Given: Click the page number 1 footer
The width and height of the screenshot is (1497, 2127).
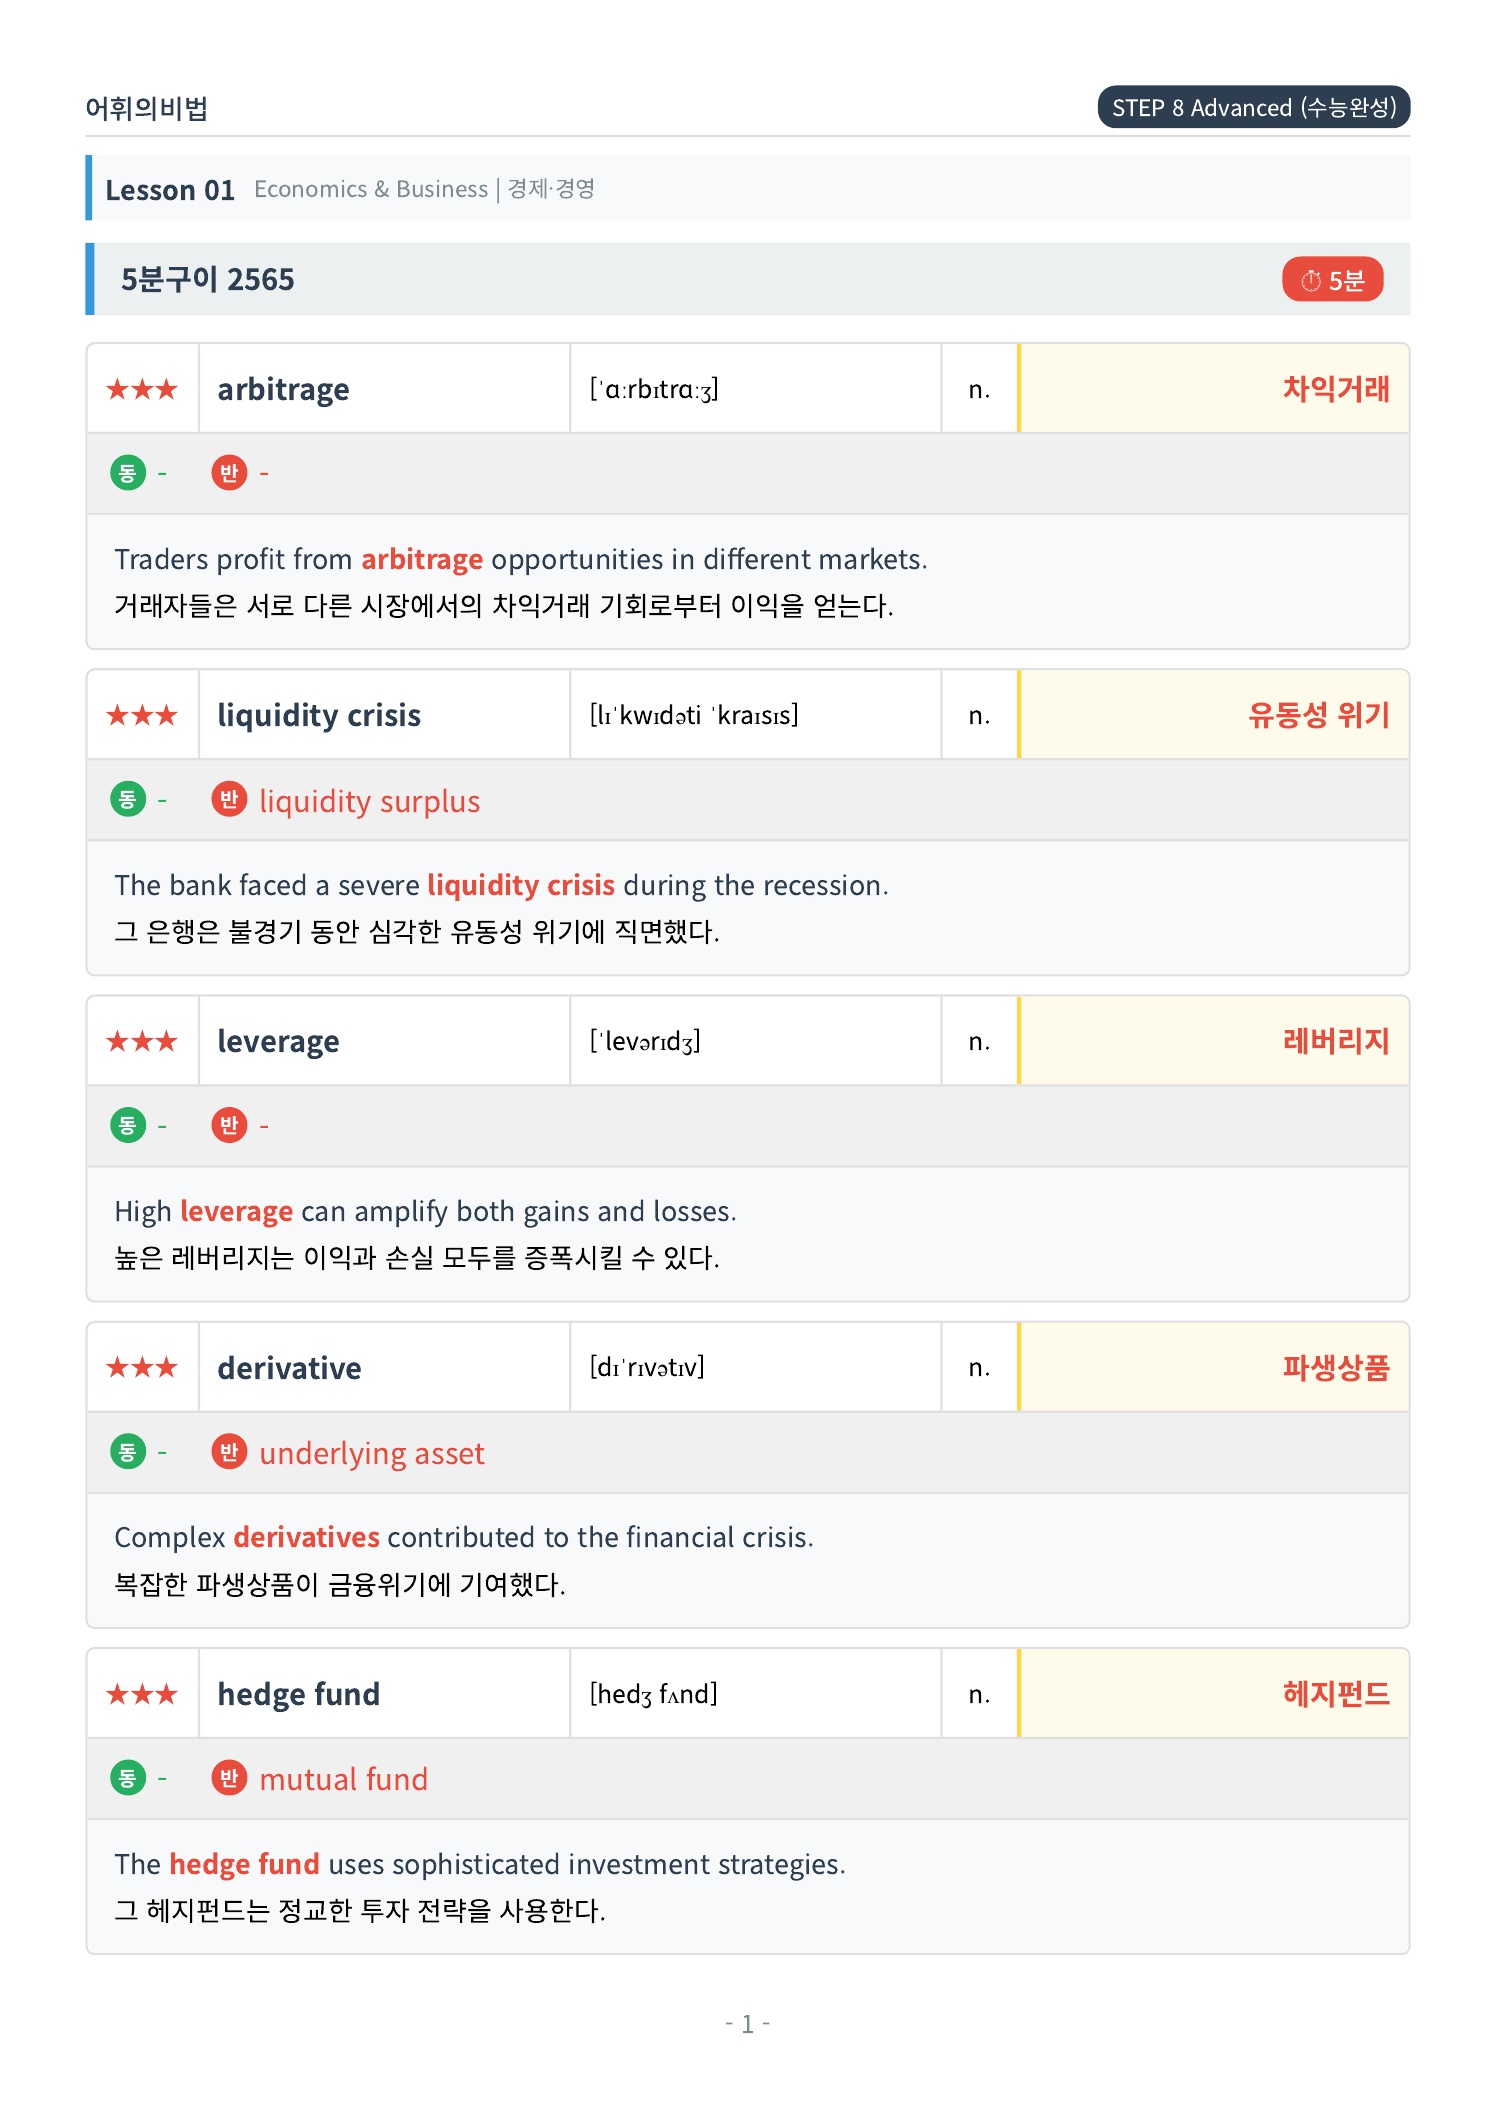Looking at the screenshot, I should [x=747, y=2024].
